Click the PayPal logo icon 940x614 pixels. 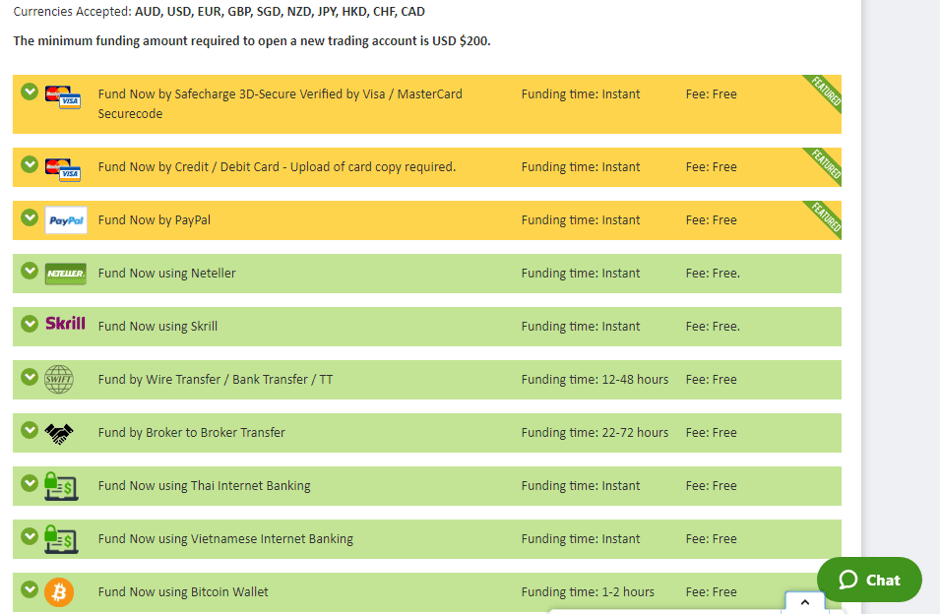(66, 220)
